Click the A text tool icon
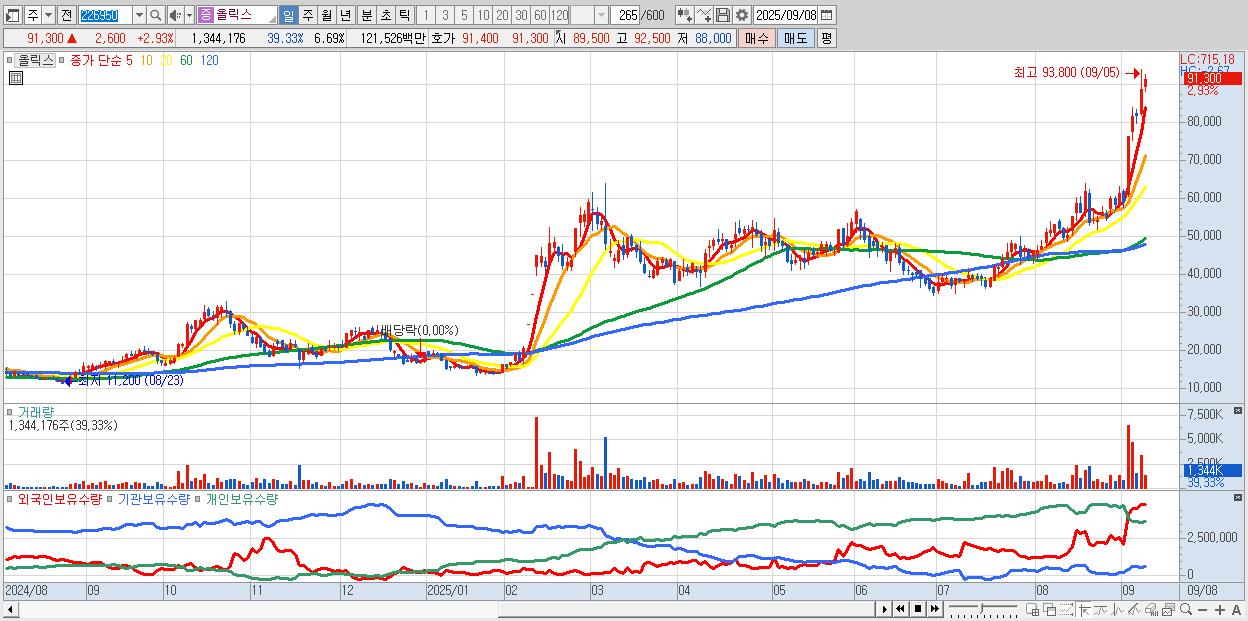The image size is (1248, 621). click(x=1237, y=609)
